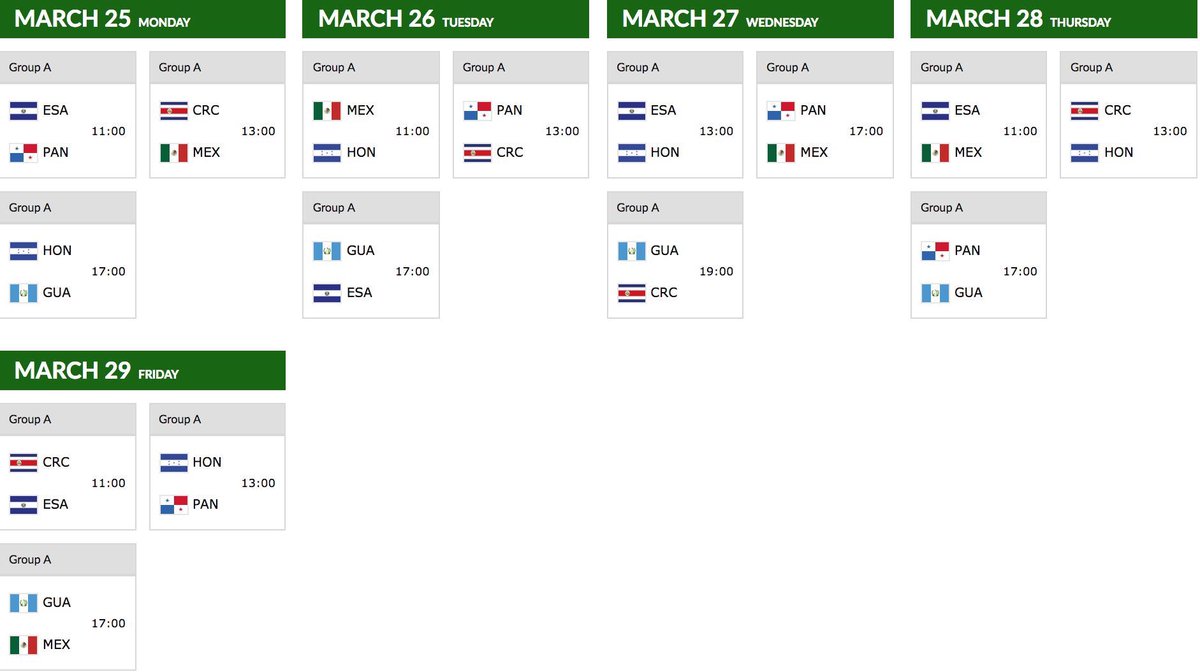Screen dimensions: 1200x672
Task: Click the Mexico flag in March 29 GUA–MEX match
Action: (x=23, y=644)
